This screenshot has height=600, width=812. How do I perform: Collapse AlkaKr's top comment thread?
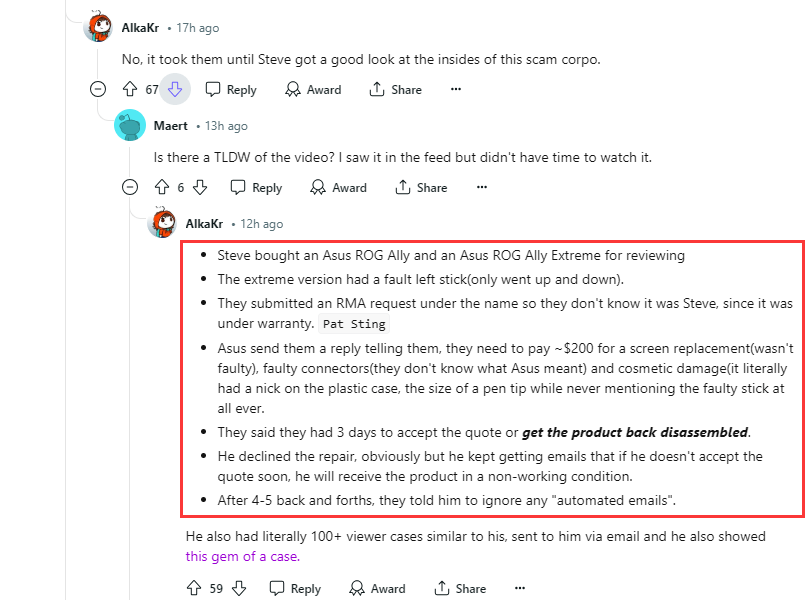(98, 89)
